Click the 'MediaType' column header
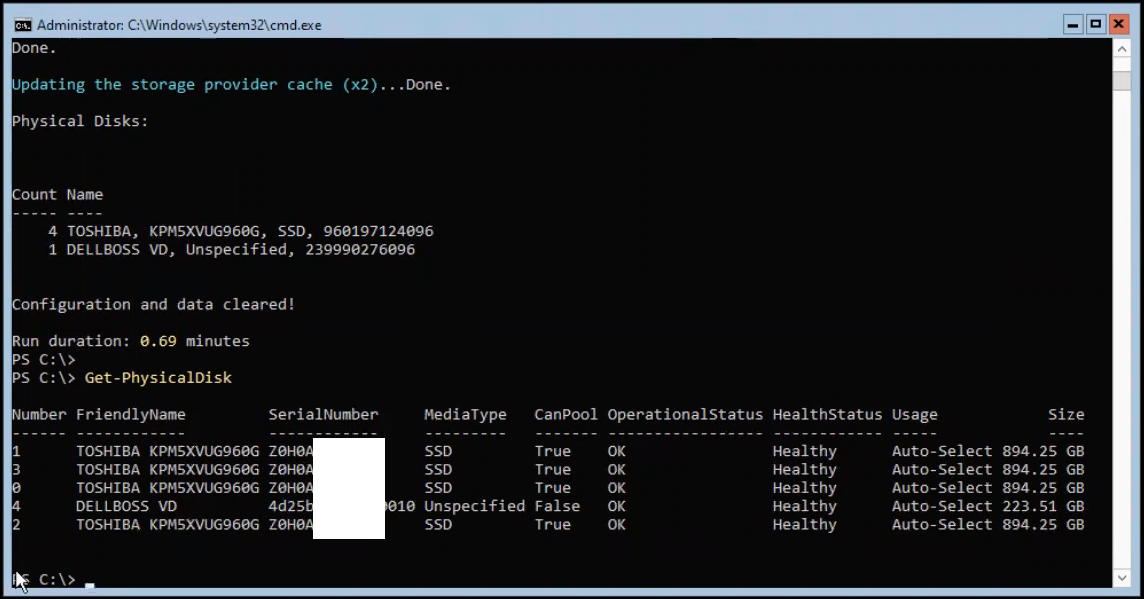The width and height of the screenshot is (1144, 599). 465,415
